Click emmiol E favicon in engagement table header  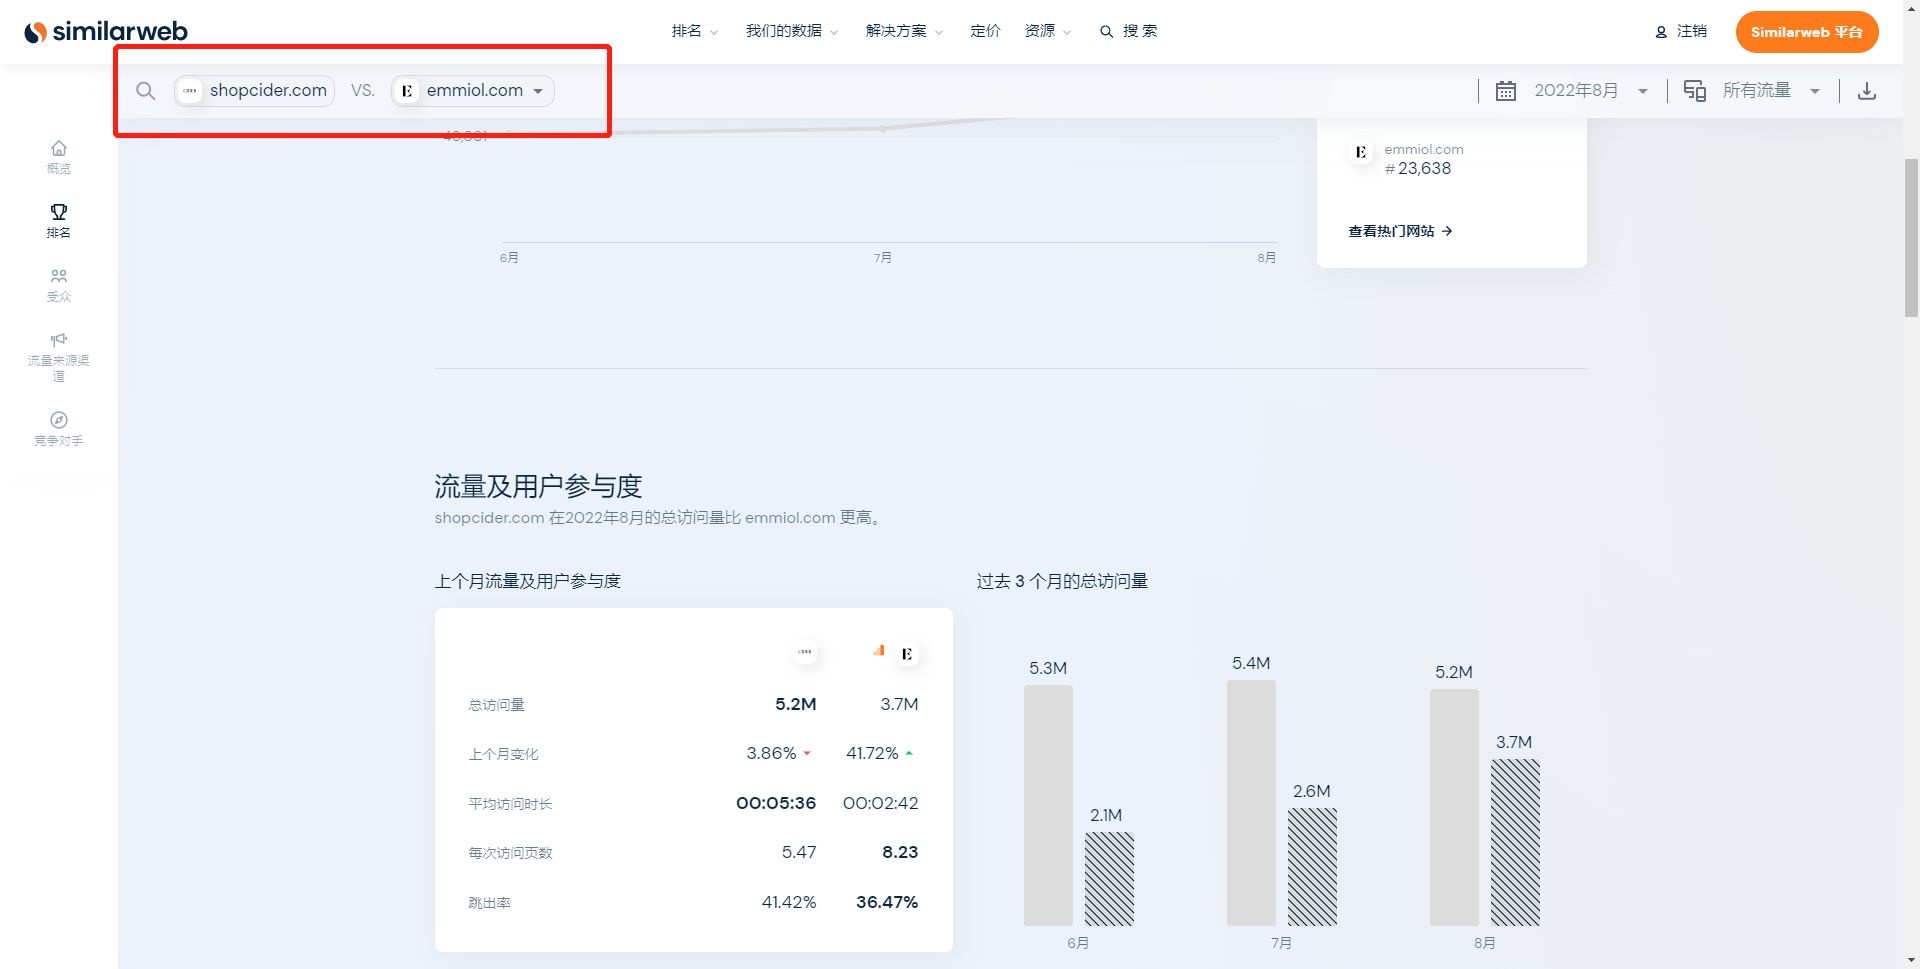point(907,654)
